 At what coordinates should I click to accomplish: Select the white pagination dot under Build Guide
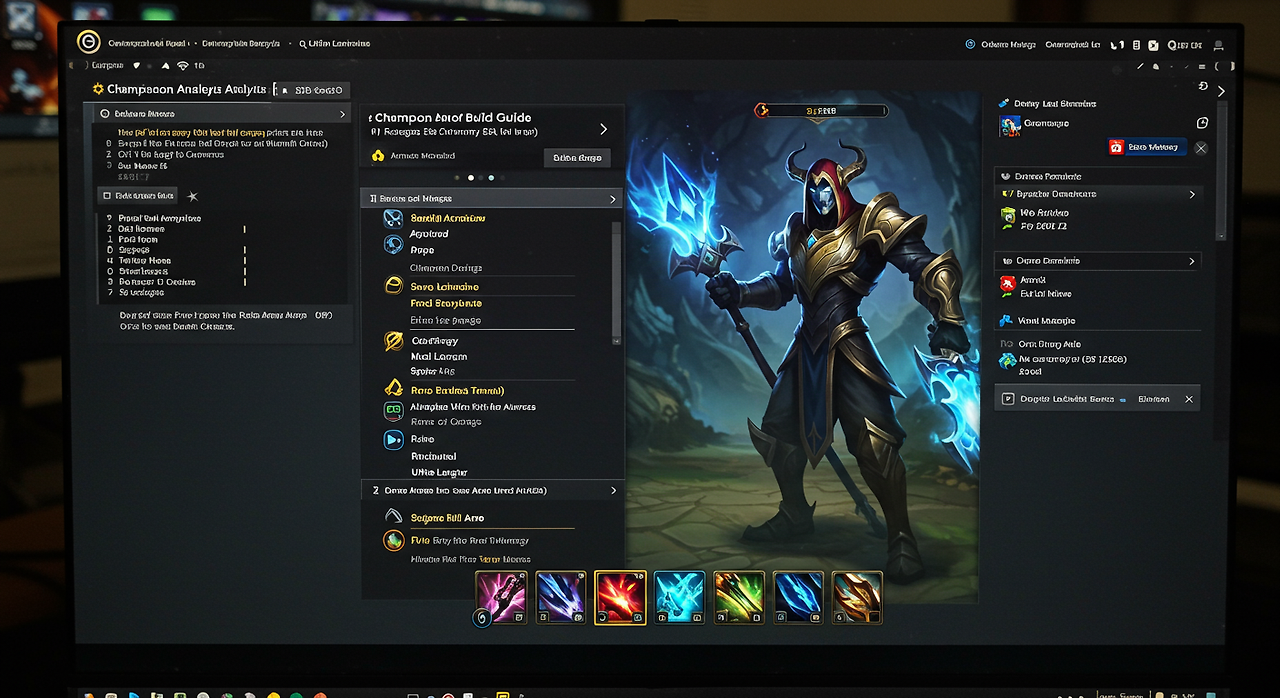pos(471,177)
